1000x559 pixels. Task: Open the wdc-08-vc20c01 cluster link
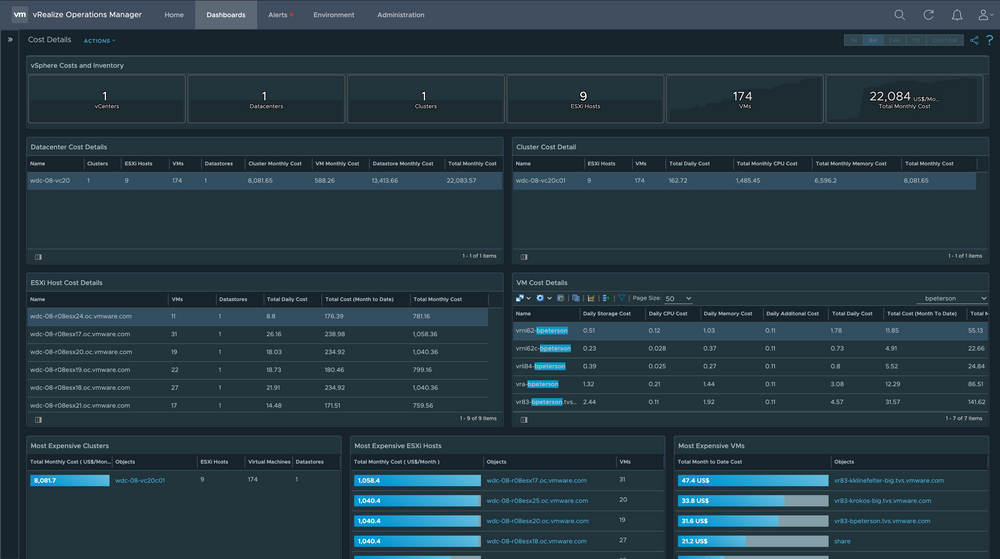coord(140,480)
